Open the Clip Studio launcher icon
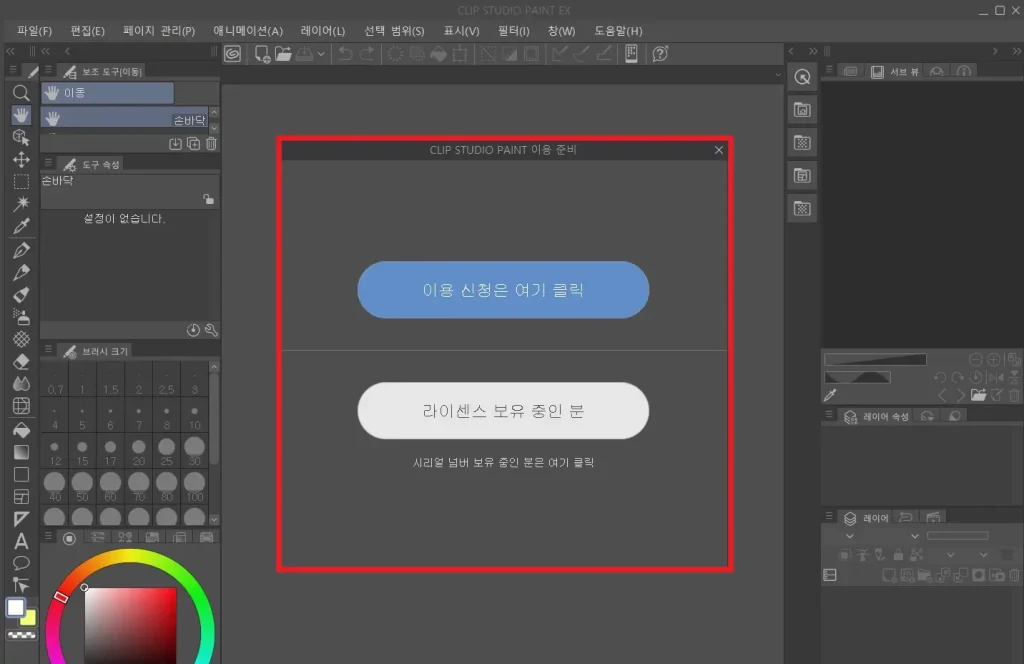Screen dimensions: 1024x664 [x=232, y=54]
